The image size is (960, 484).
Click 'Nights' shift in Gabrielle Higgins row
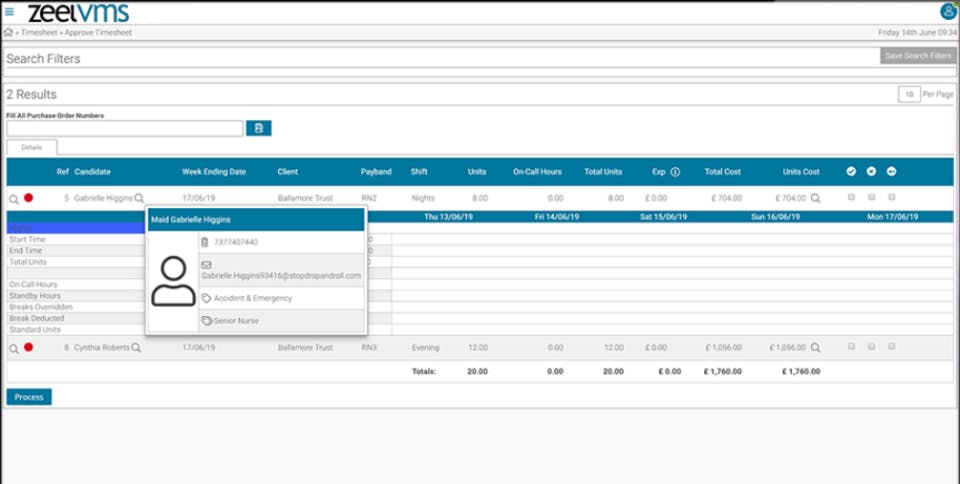point(423,198)
